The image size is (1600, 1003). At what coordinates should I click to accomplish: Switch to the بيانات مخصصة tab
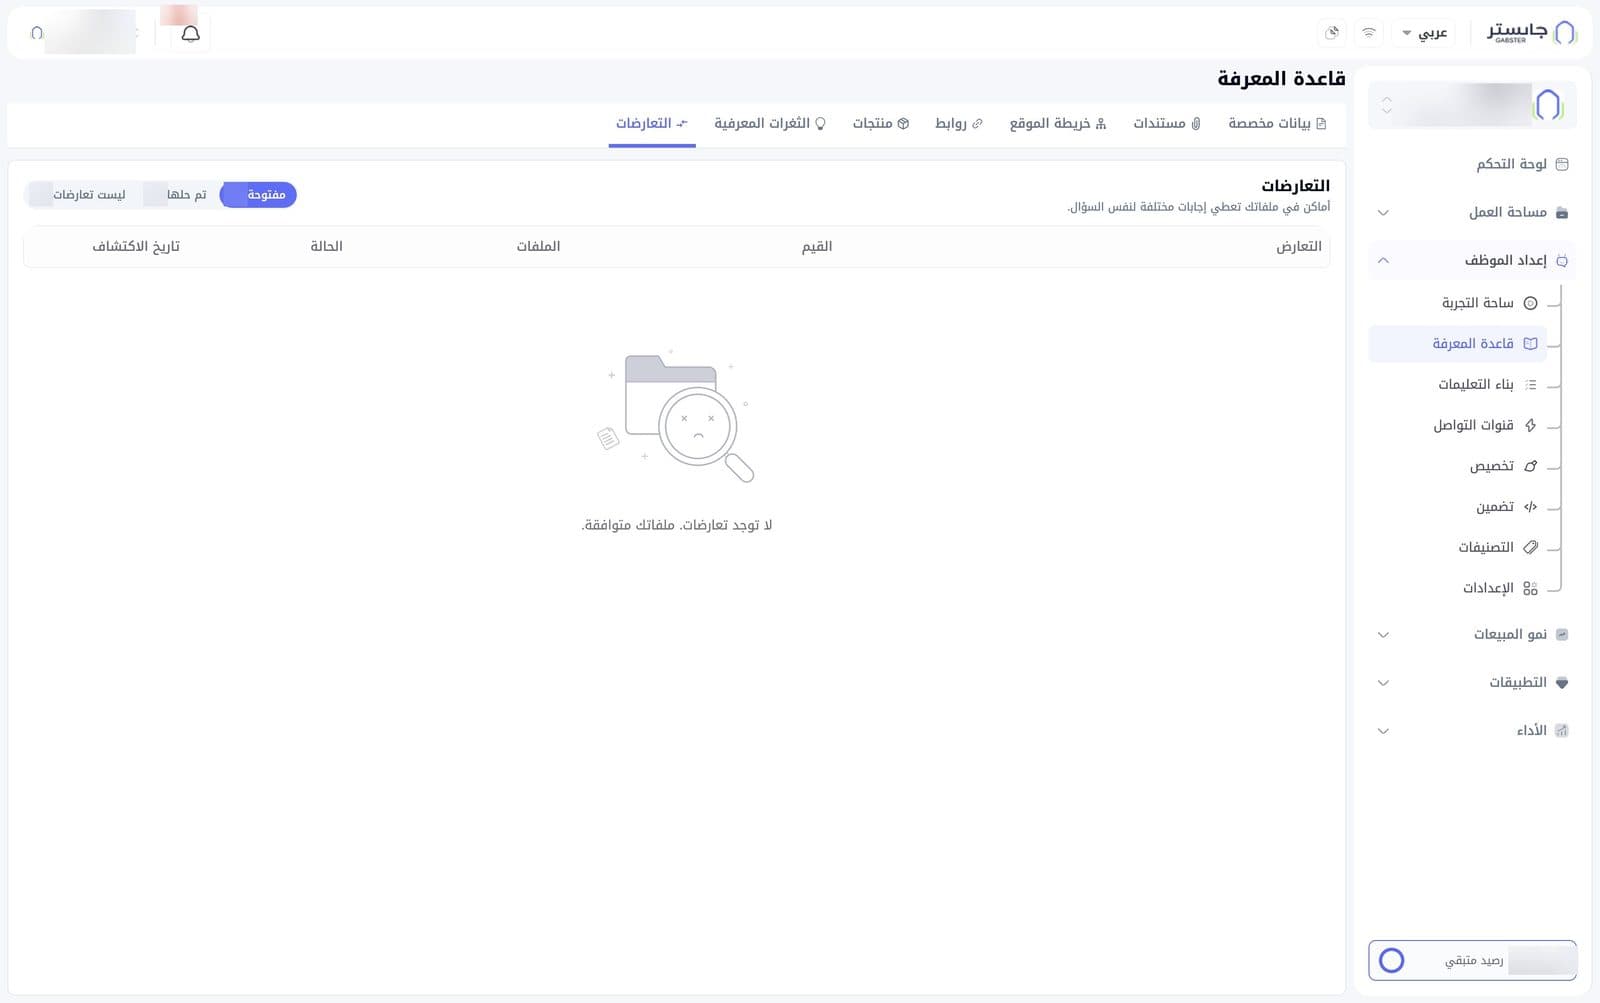tap(1277, 124)
